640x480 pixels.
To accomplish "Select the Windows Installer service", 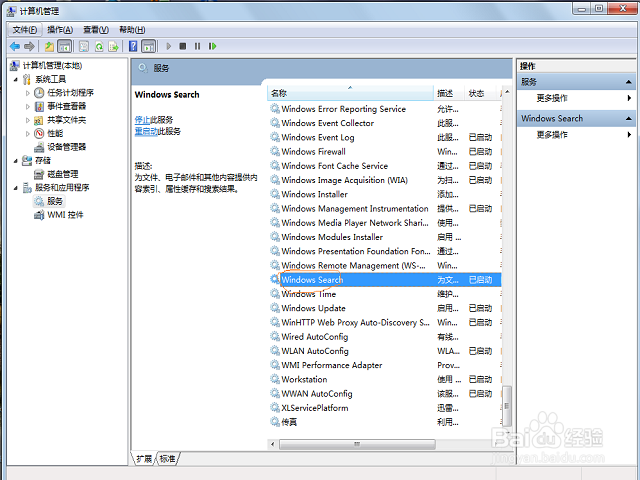I will [315, 195].
